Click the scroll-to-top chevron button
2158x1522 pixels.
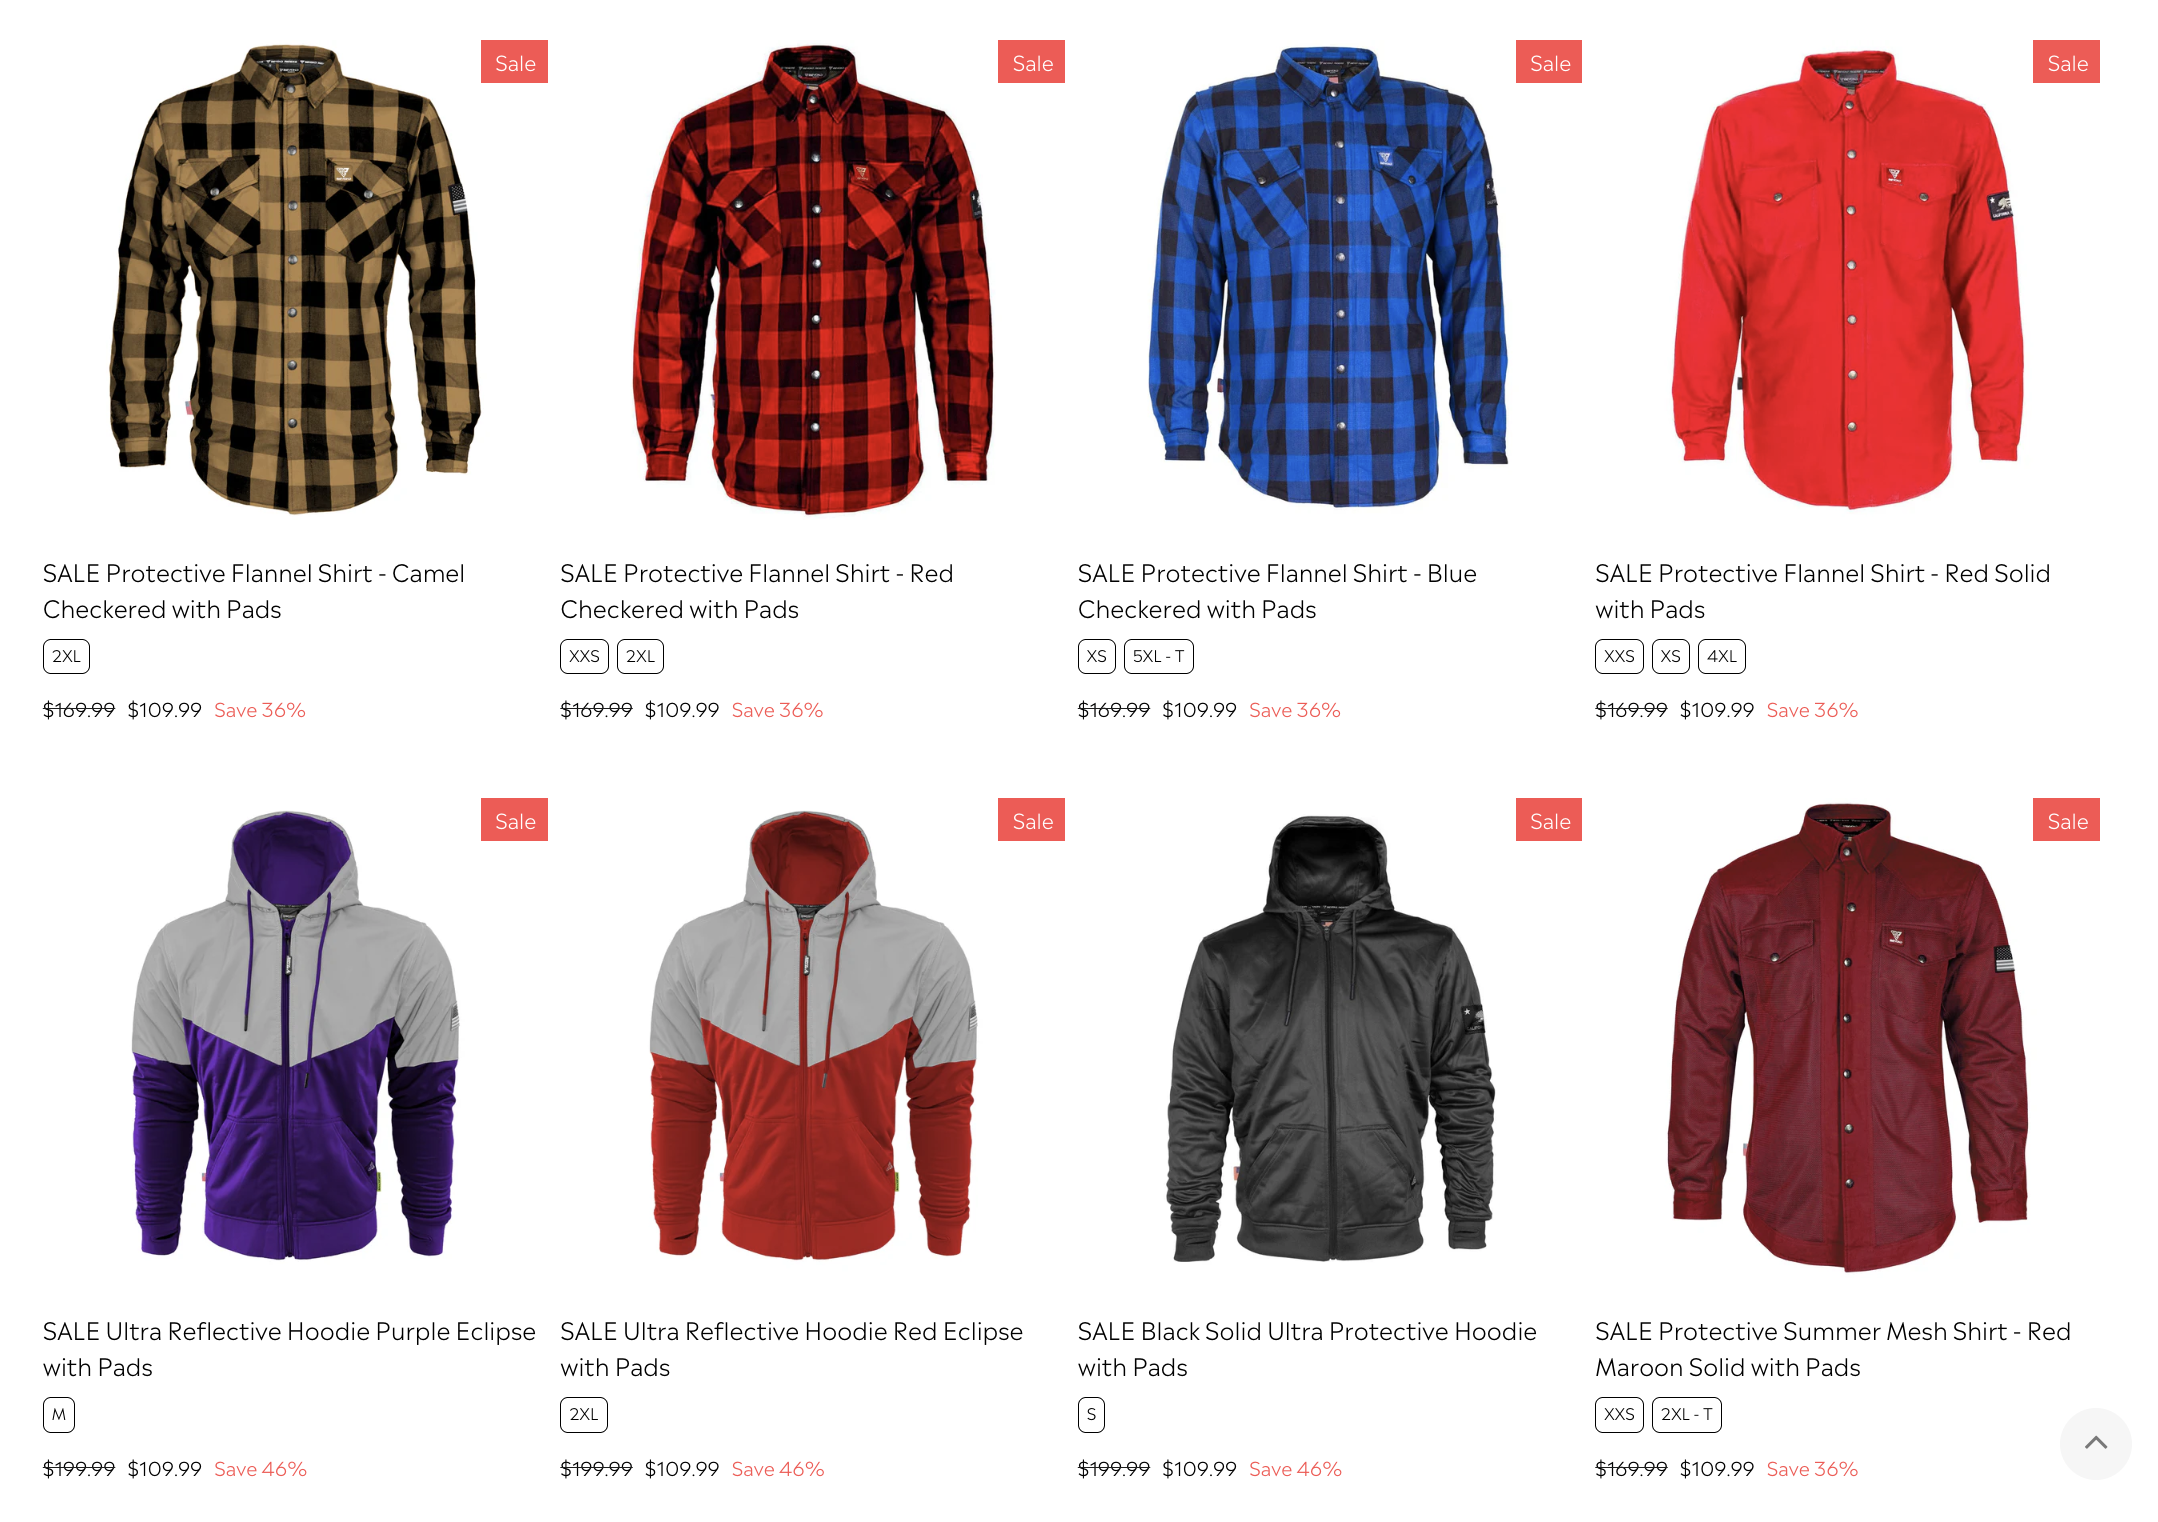coord(2095,1442)
